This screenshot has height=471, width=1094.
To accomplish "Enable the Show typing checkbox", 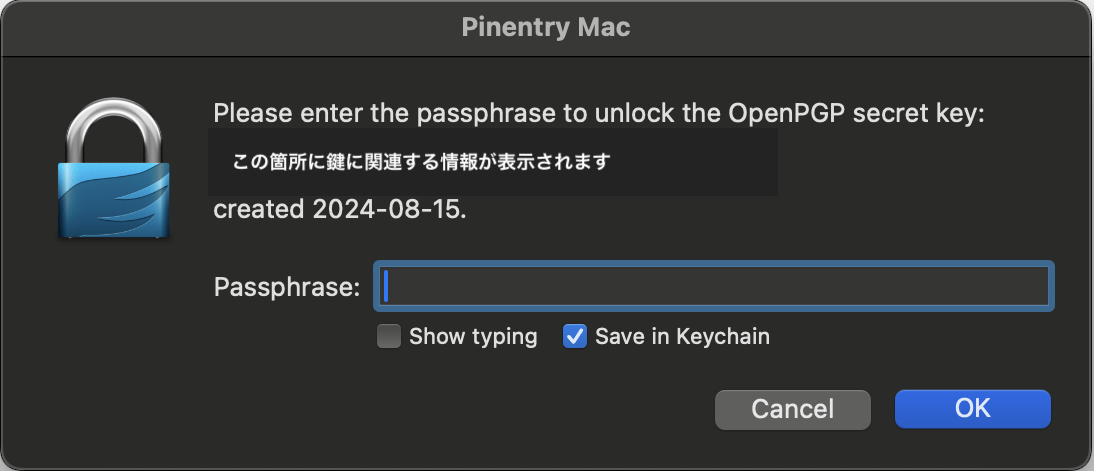I will (x=389, y=337).
